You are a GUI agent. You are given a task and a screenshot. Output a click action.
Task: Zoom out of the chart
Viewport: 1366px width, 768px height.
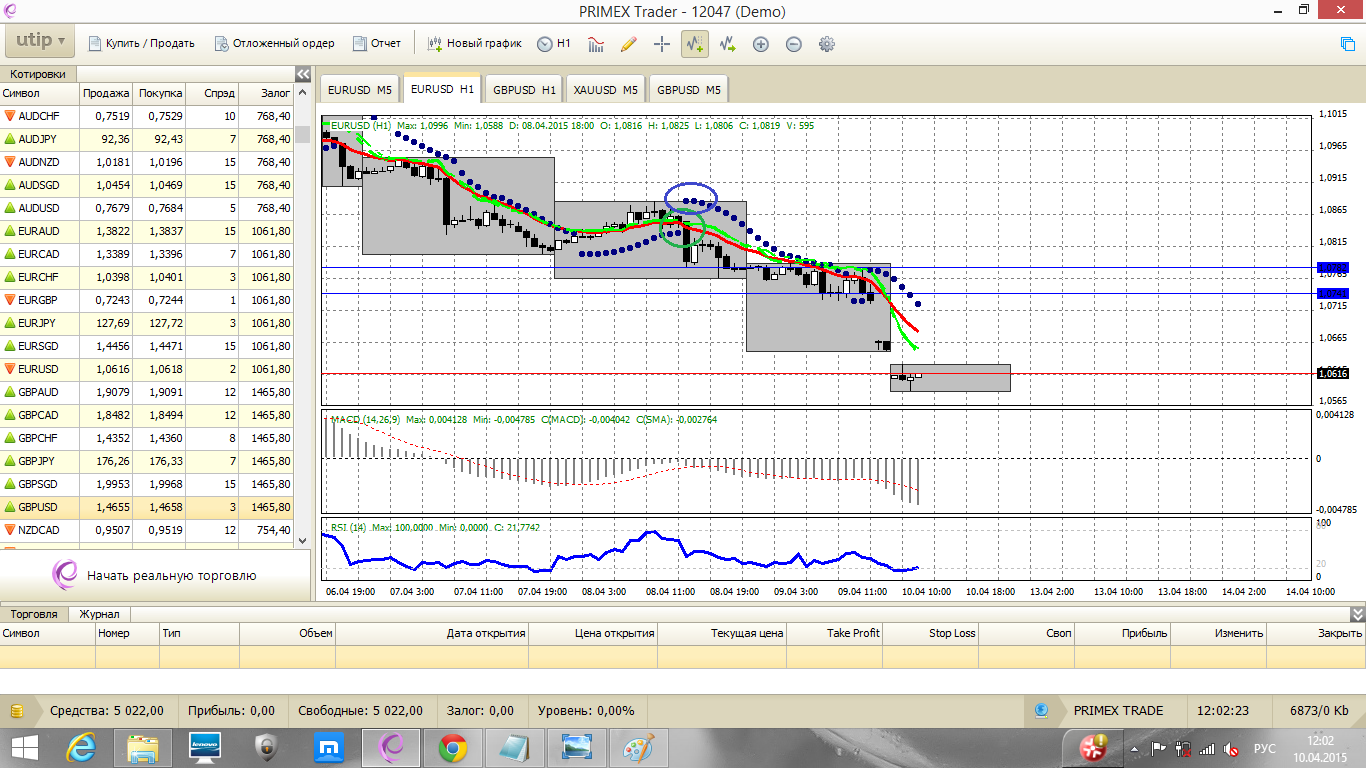(793, 44)
